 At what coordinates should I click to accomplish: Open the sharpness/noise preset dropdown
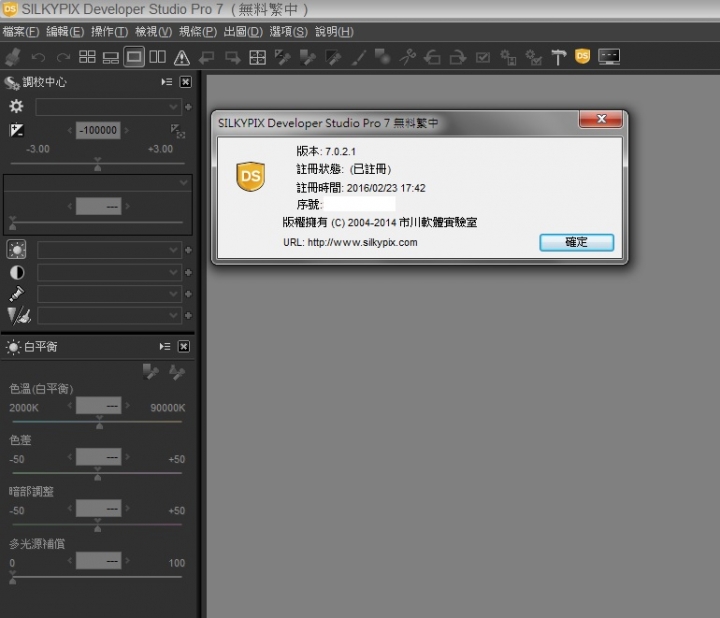click(x=109, y=315)
